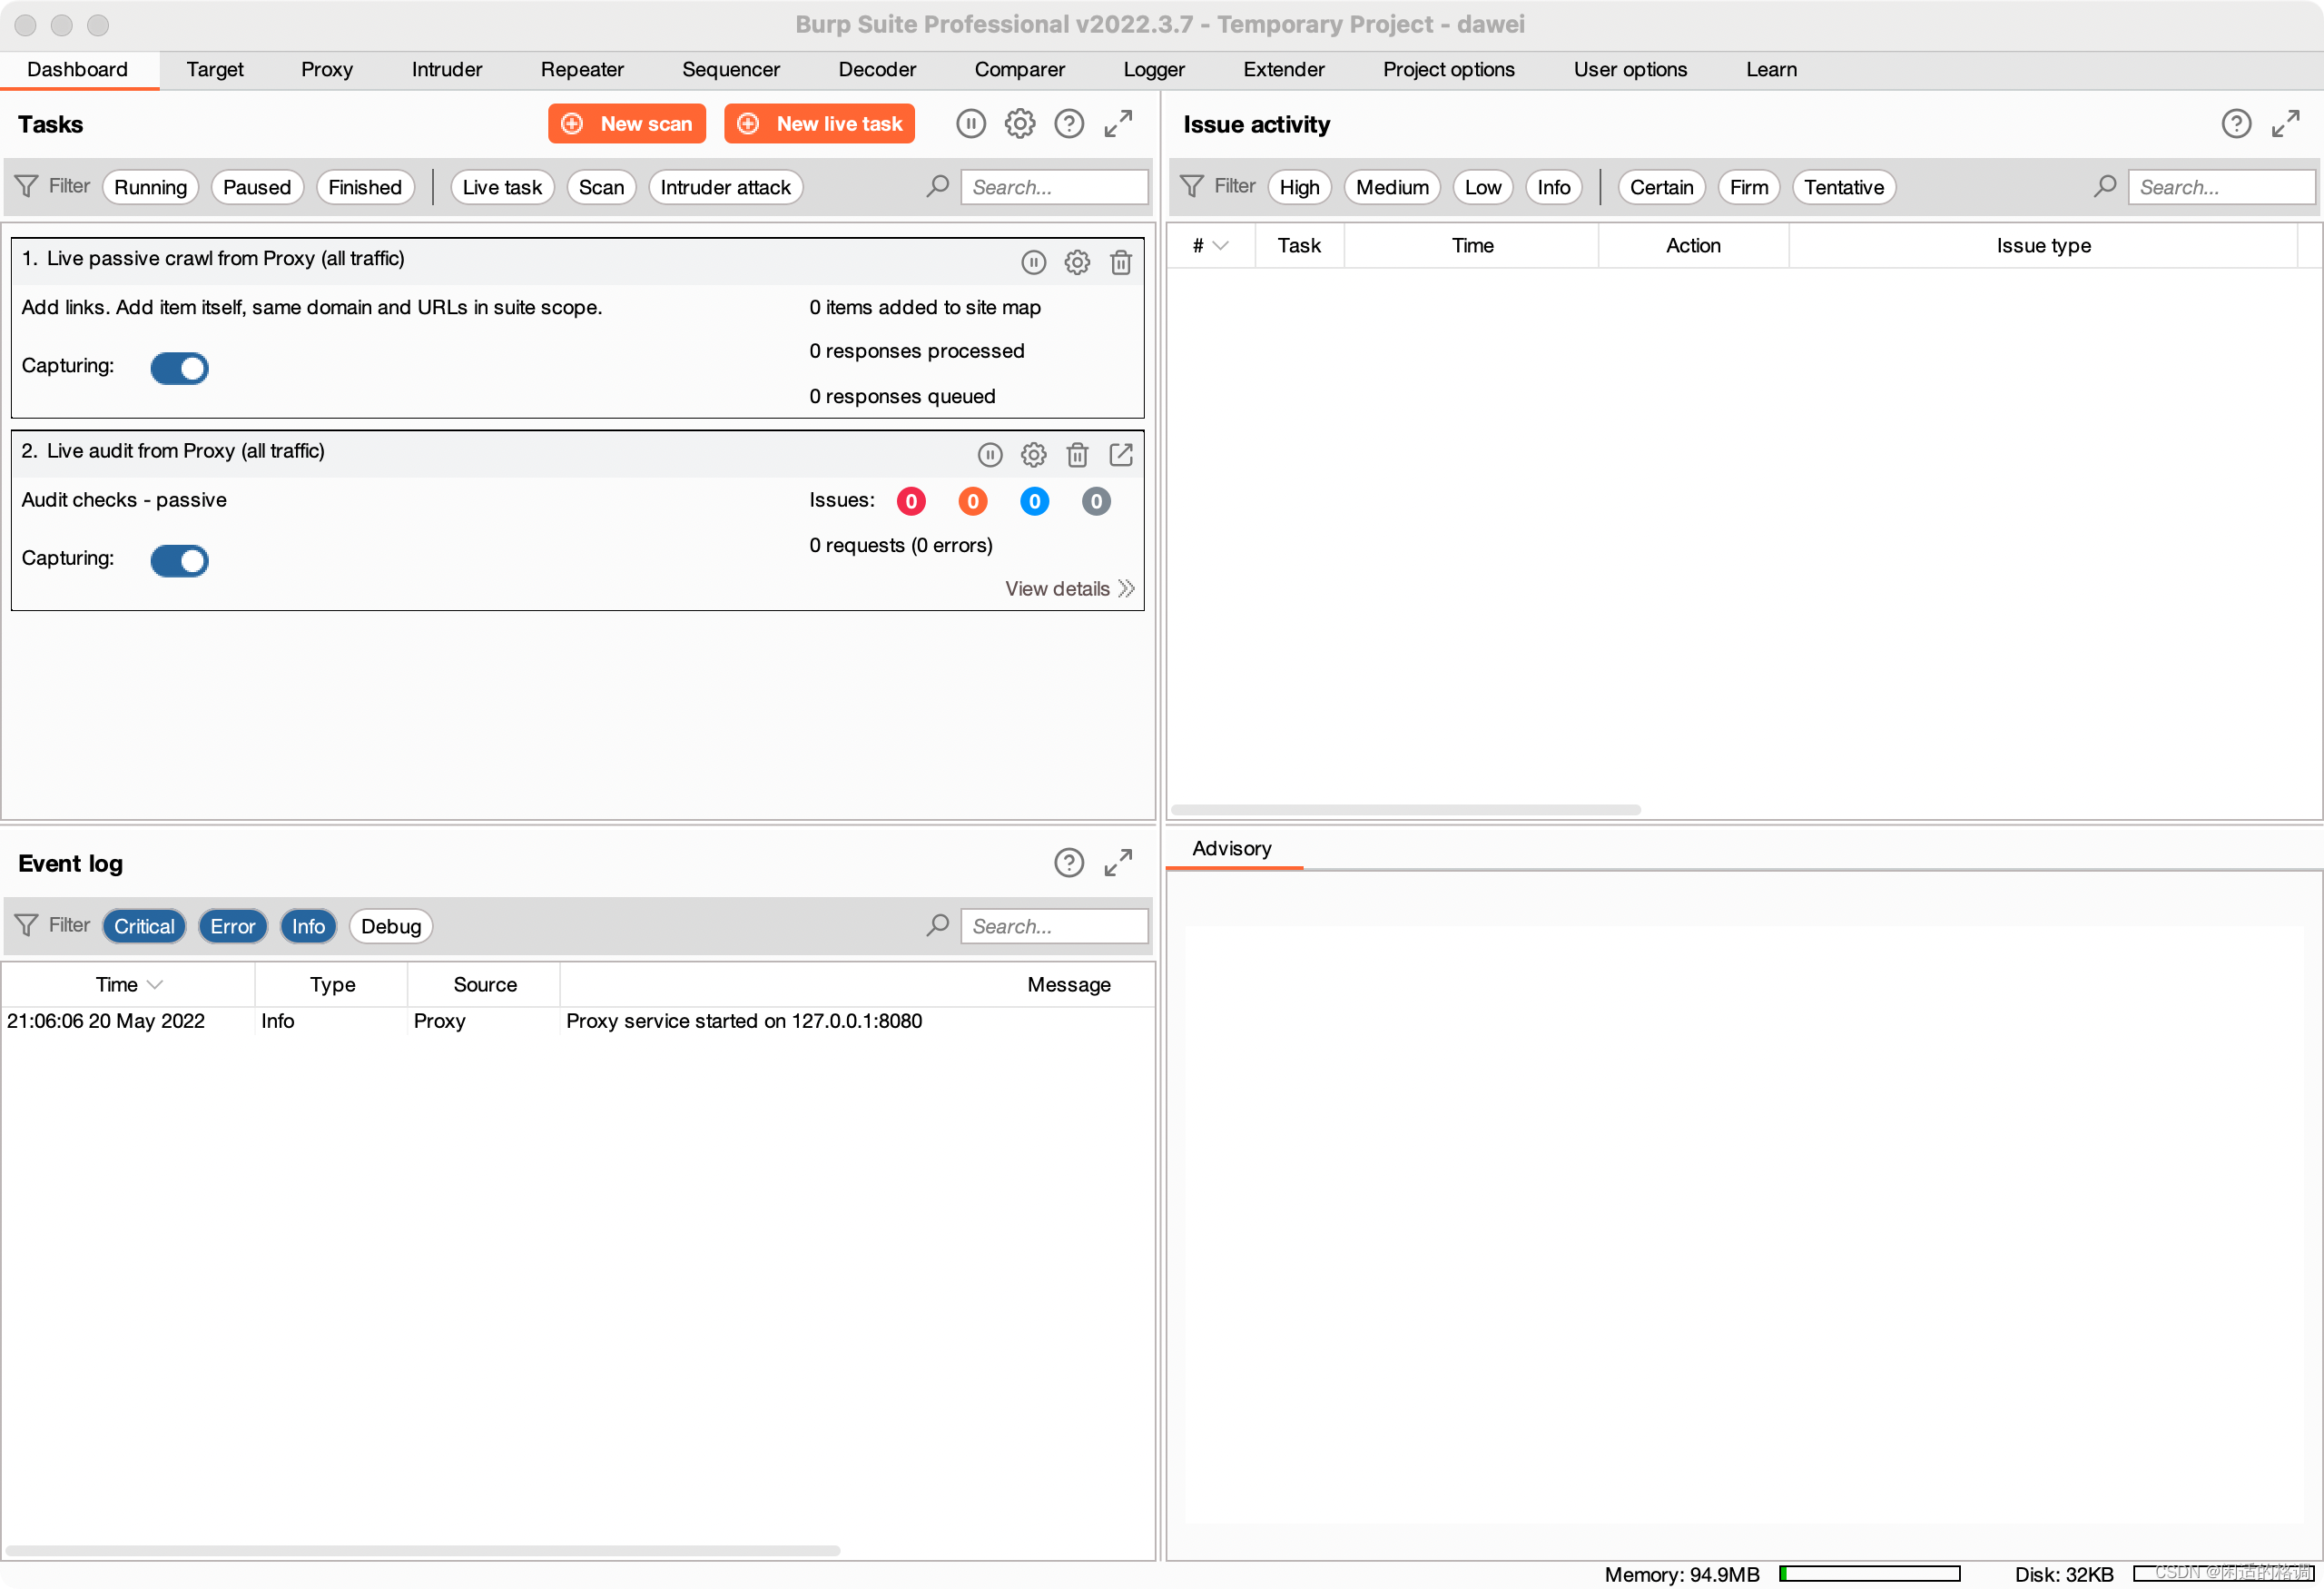
Task: Switch to the Proxy tab
Action: (326, 70)
